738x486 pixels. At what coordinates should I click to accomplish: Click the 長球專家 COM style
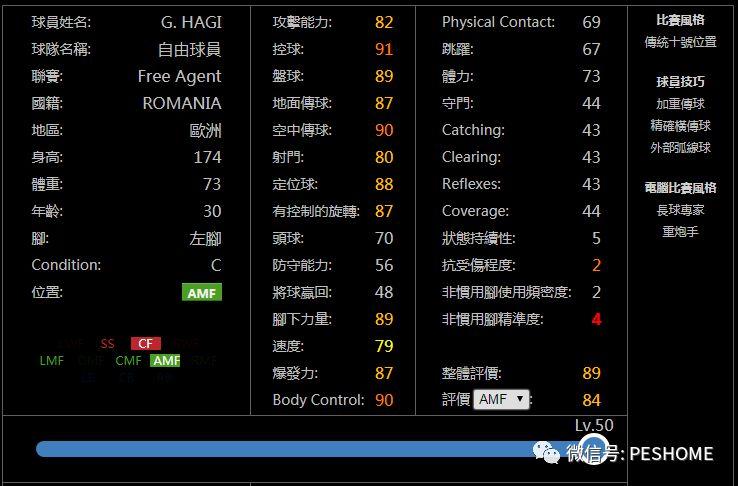[681, 210]
